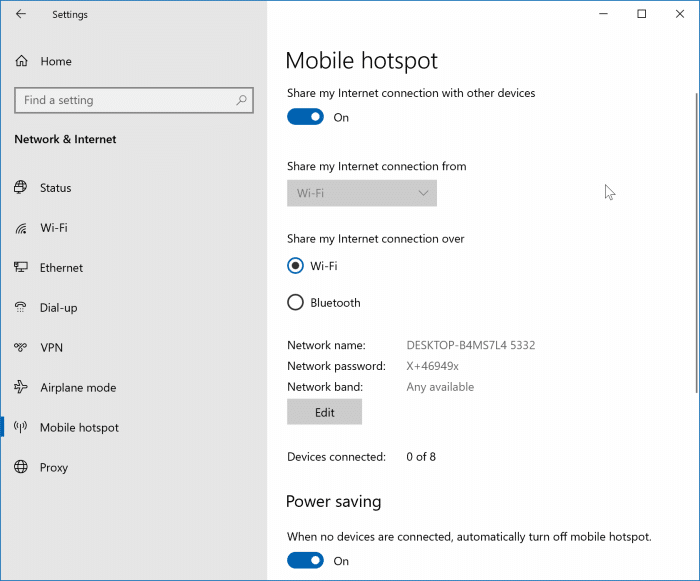
Task: Click the Power saving heading
Action: click(333, 502)
